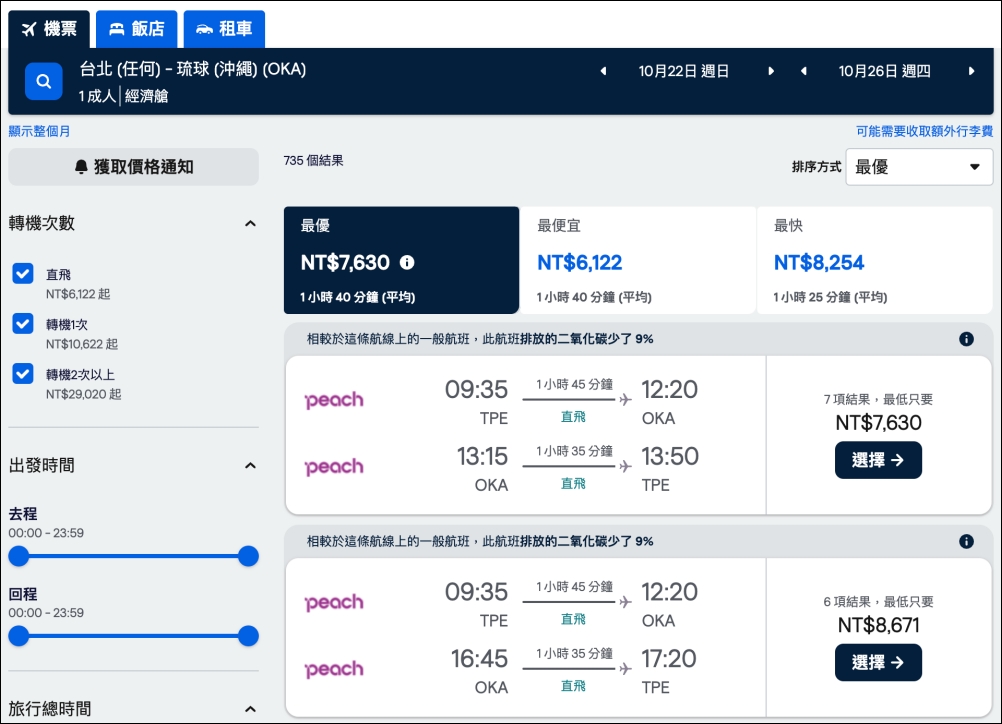Click 獲取價格通知 price alert button
This screenshot has width=1002, height=724.
point(134,167)
